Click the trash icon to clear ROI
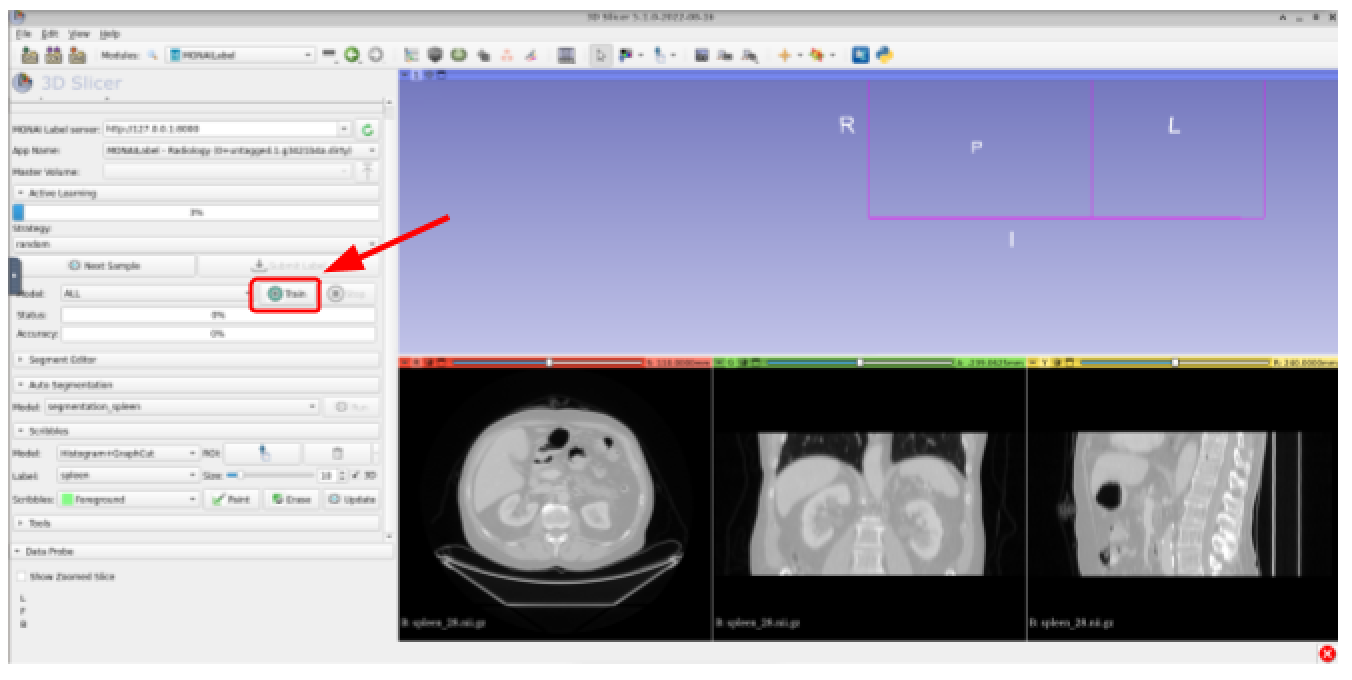The width and height of the screenshot is (1352, 680). (336, 454)
